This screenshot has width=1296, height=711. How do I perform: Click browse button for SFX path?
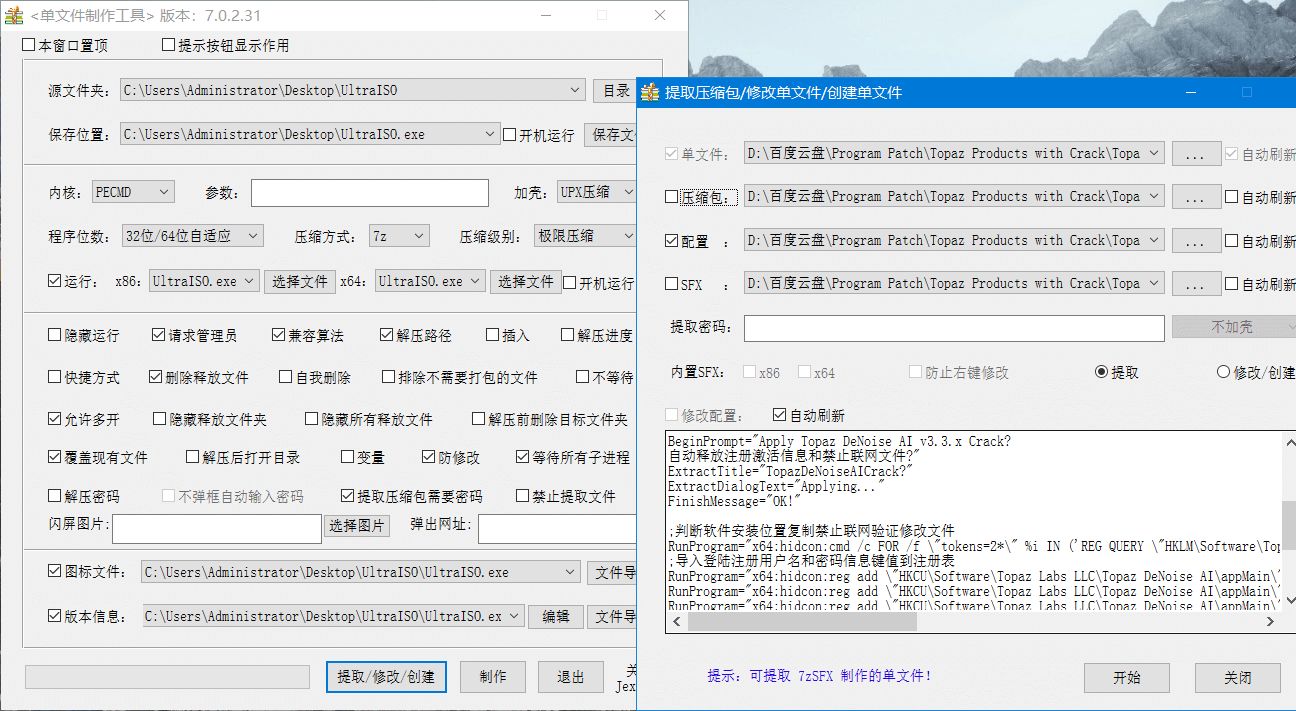(1195, 284)
